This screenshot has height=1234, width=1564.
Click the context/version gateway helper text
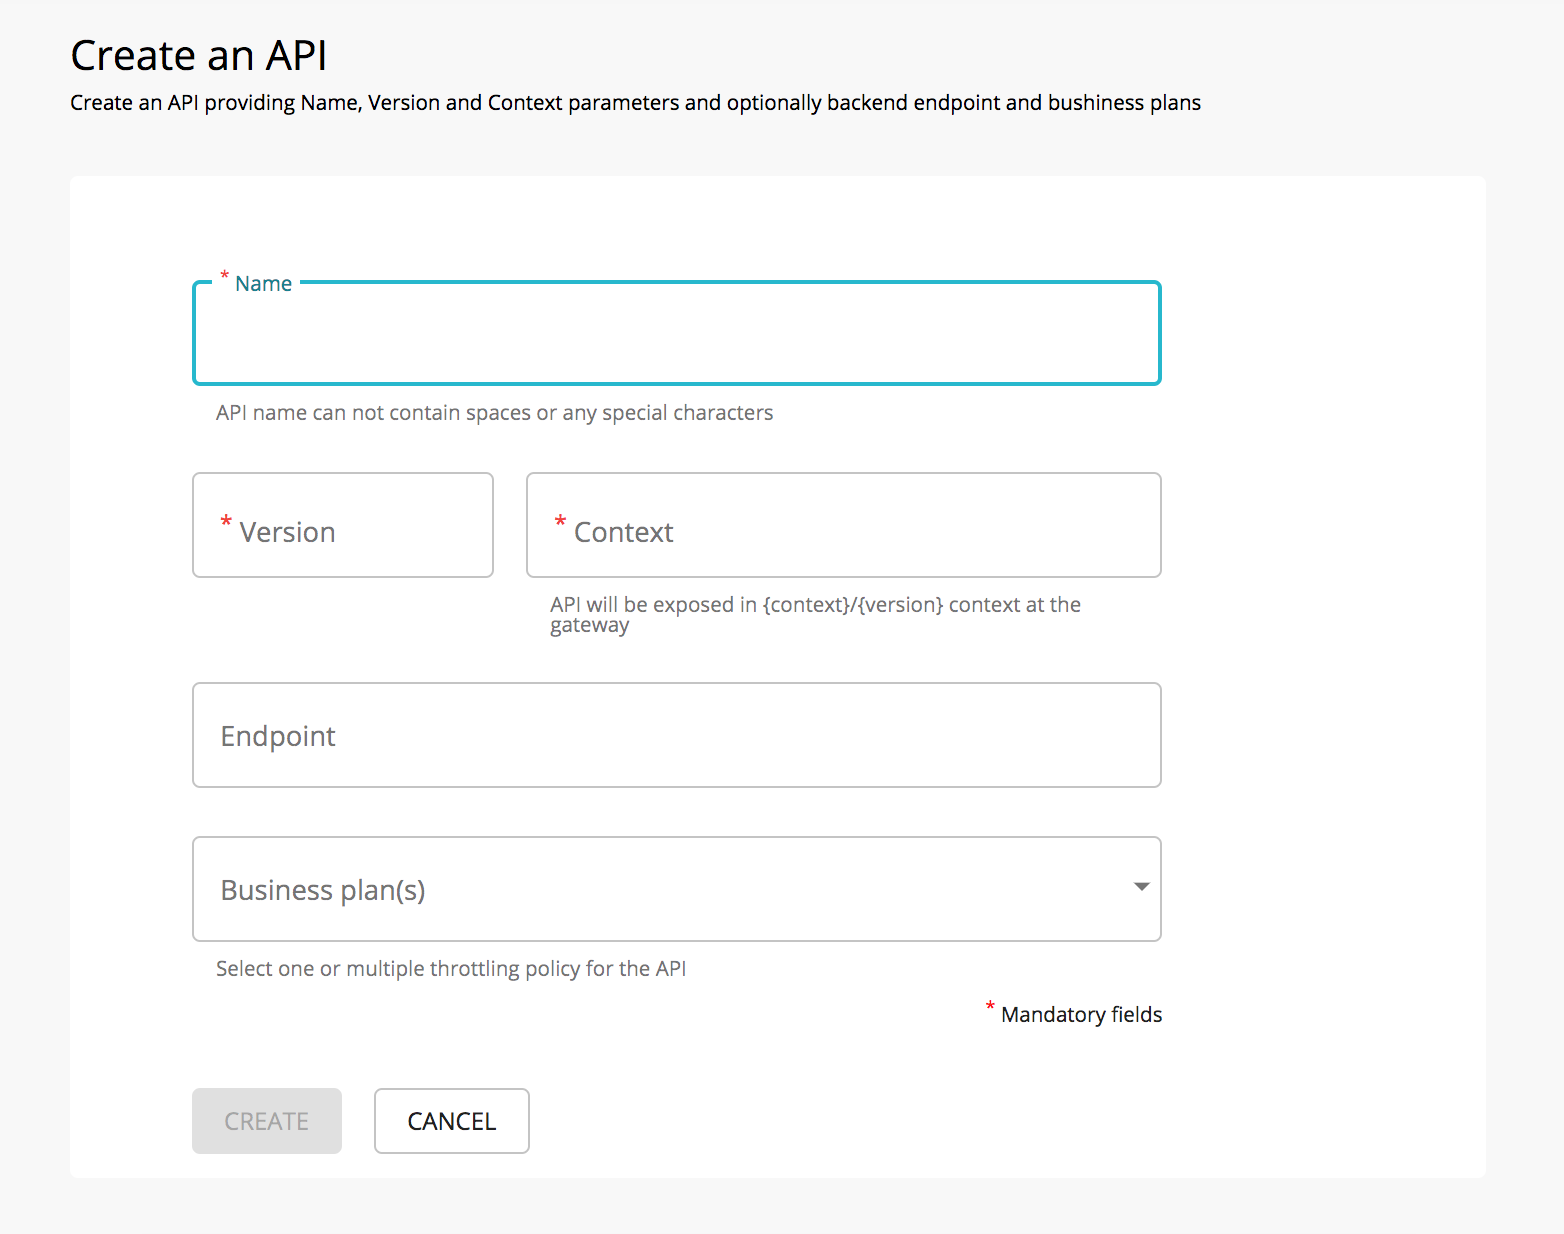point(814,614)
